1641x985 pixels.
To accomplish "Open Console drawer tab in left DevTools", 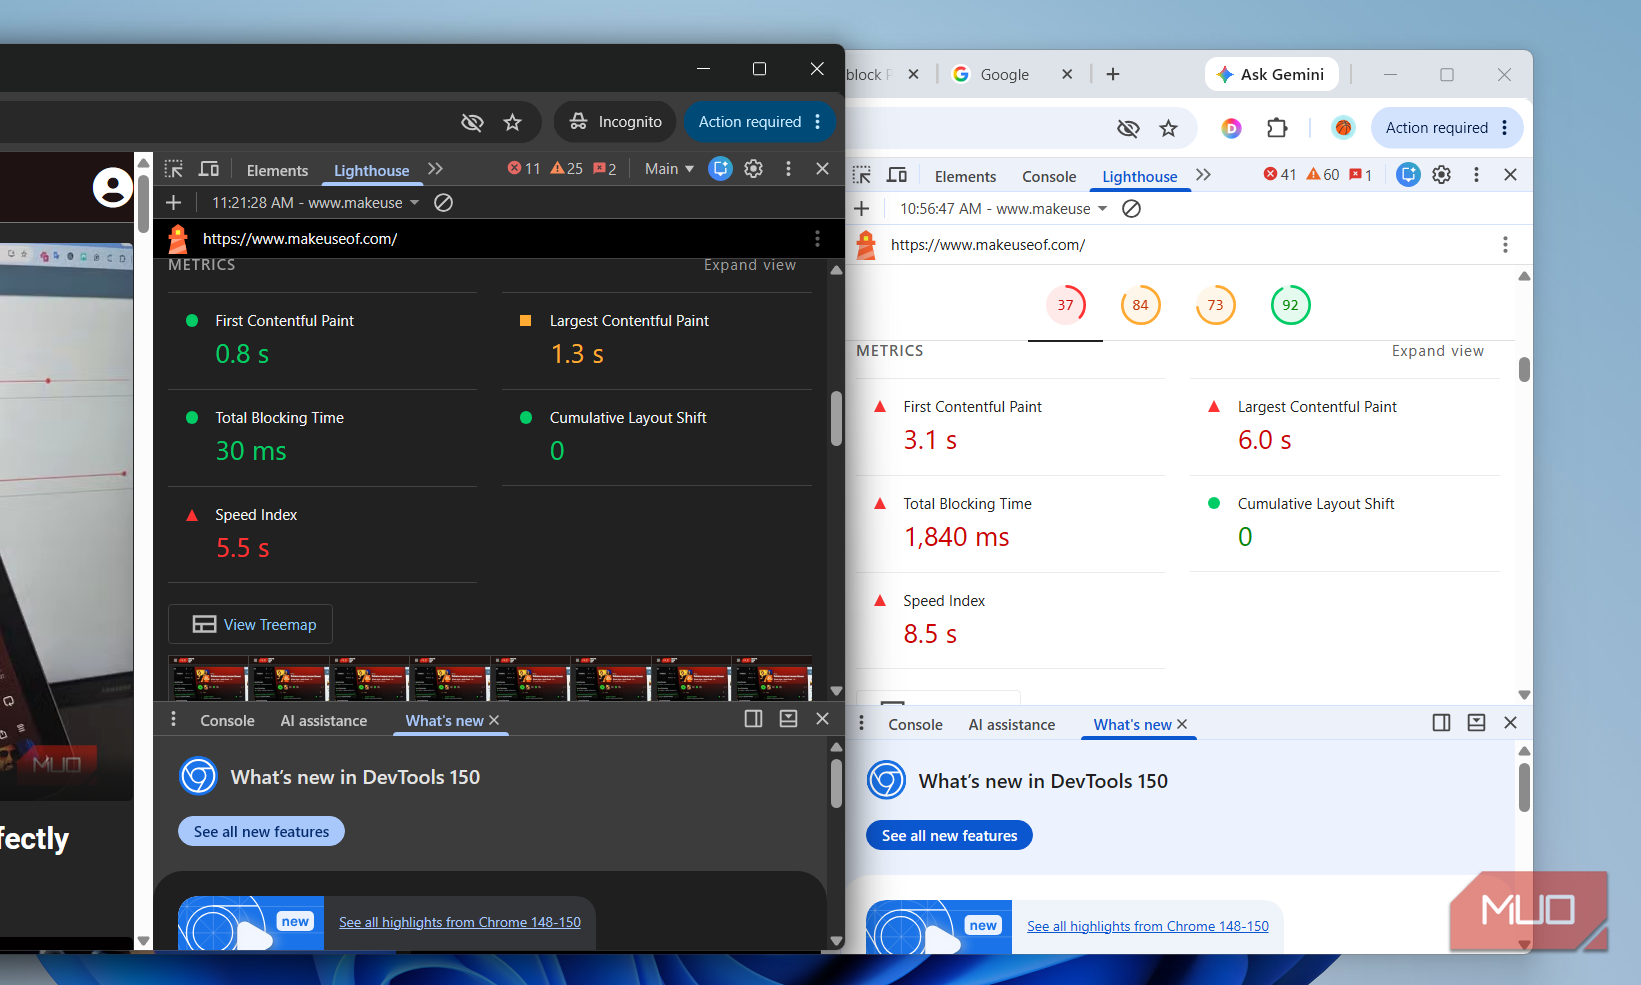I will pos(227,721).
